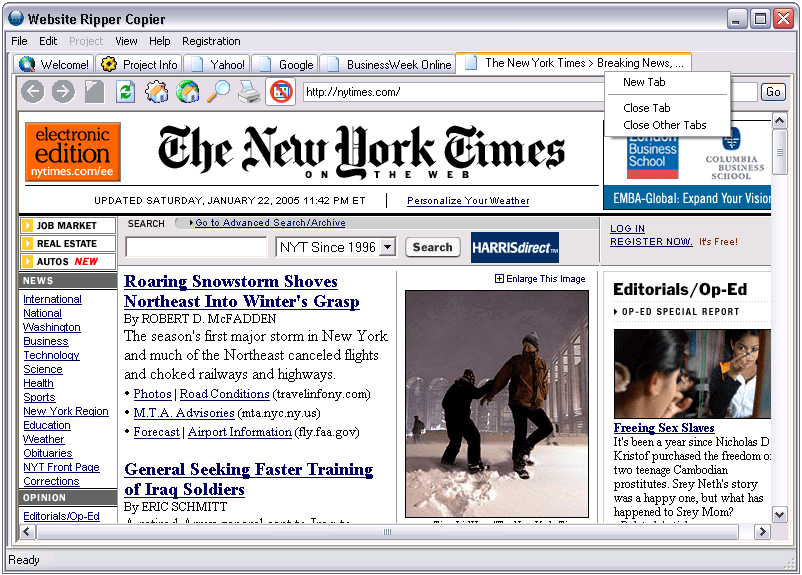The height and width of the screenshot is (575, 802).
Task: Click the scroll left arrow
Action: [x=27, y=532]
